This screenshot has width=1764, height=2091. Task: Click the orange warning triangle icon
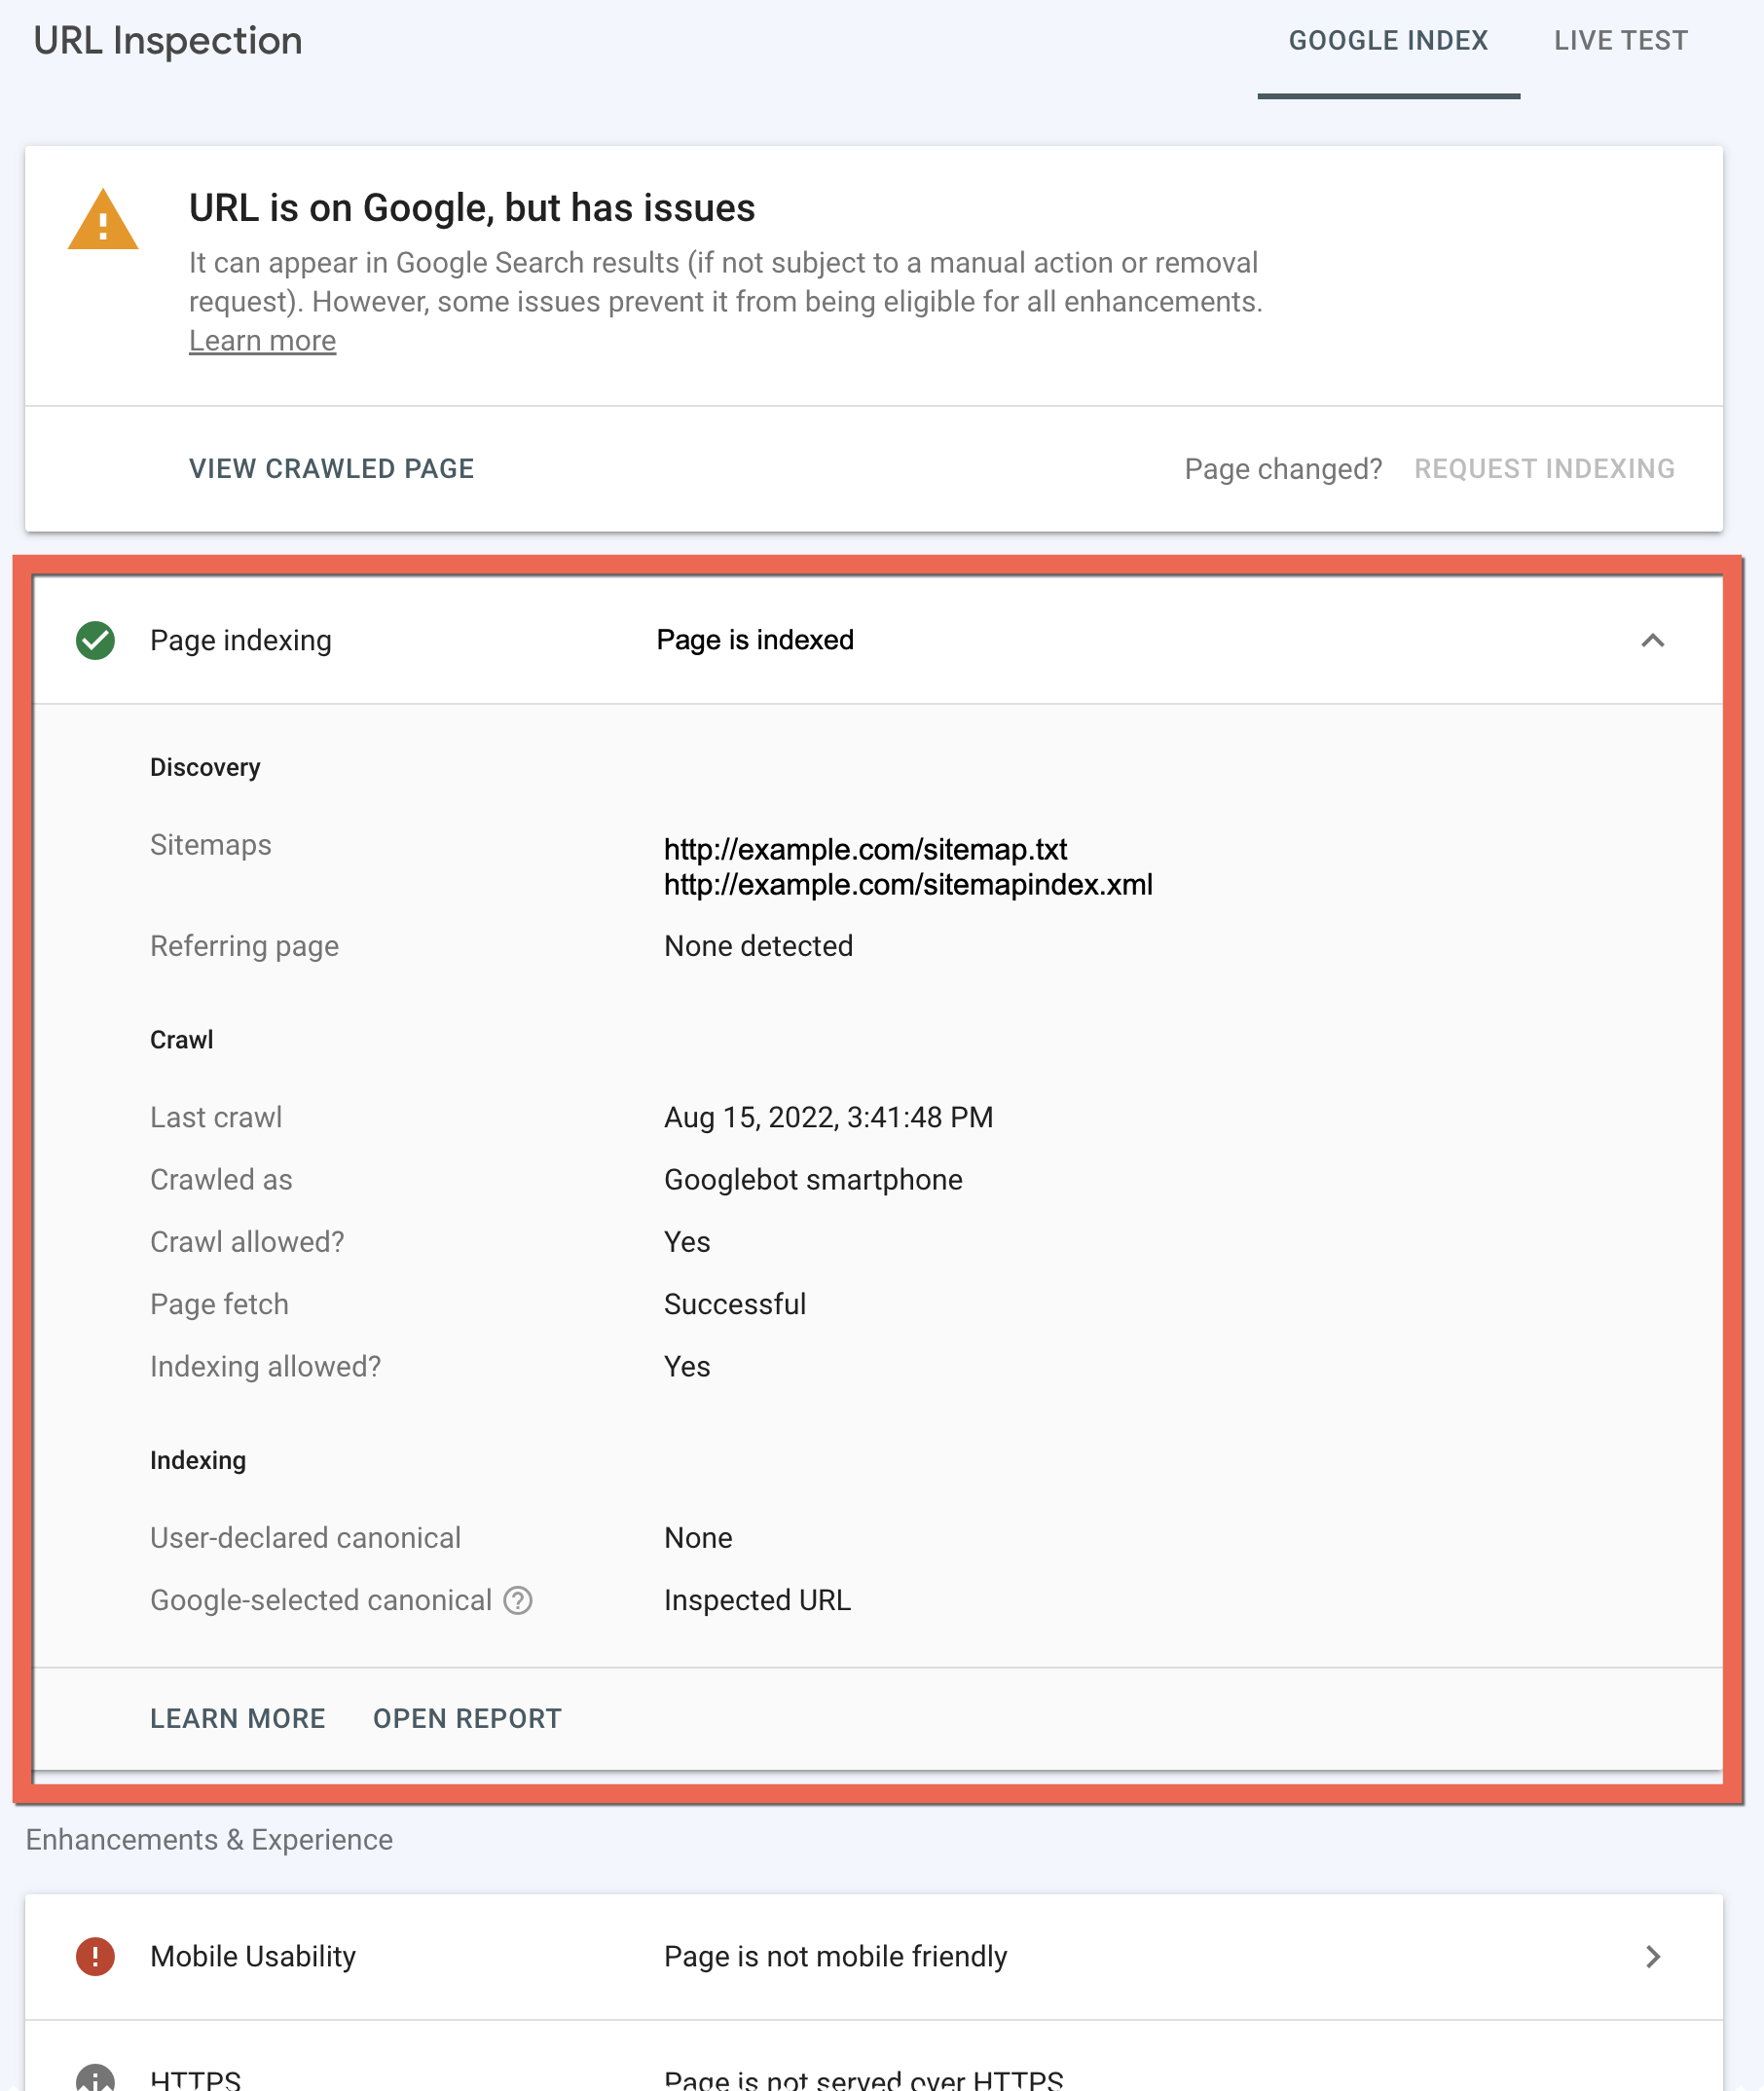102,221
